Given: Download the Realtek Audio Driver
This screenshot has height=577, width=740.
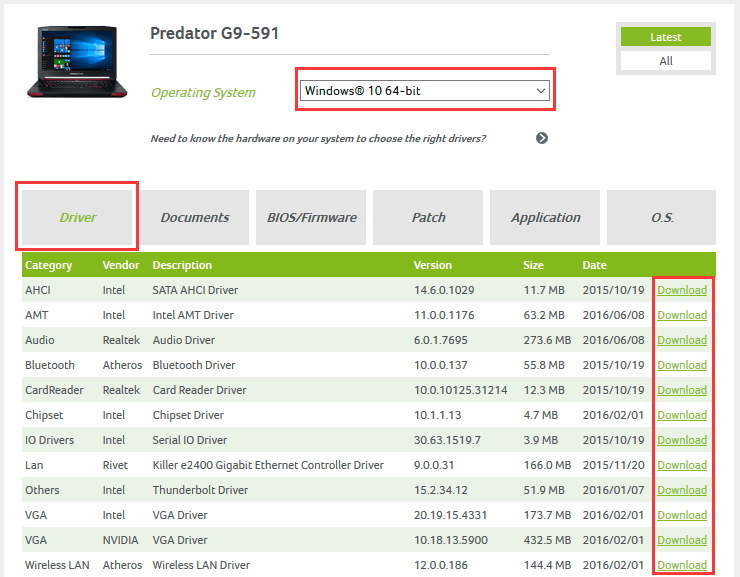Looking at the screenshot, I should [682, 340].
